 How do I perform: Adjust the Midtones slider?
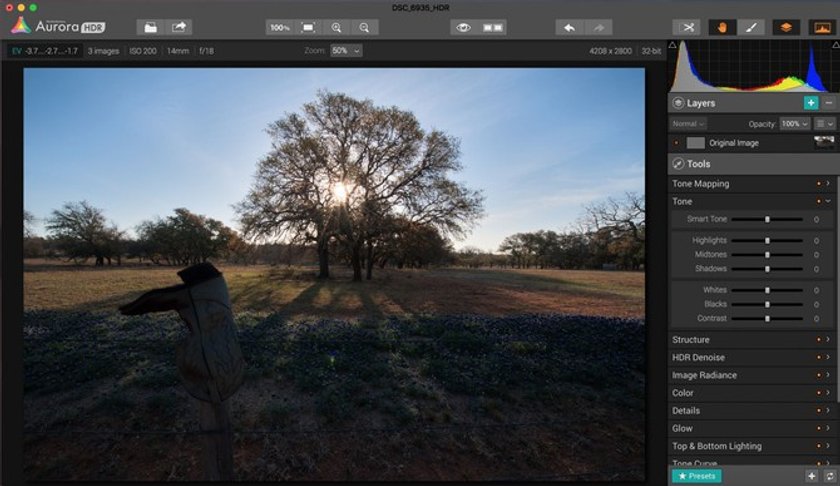(x=767, y=255)
